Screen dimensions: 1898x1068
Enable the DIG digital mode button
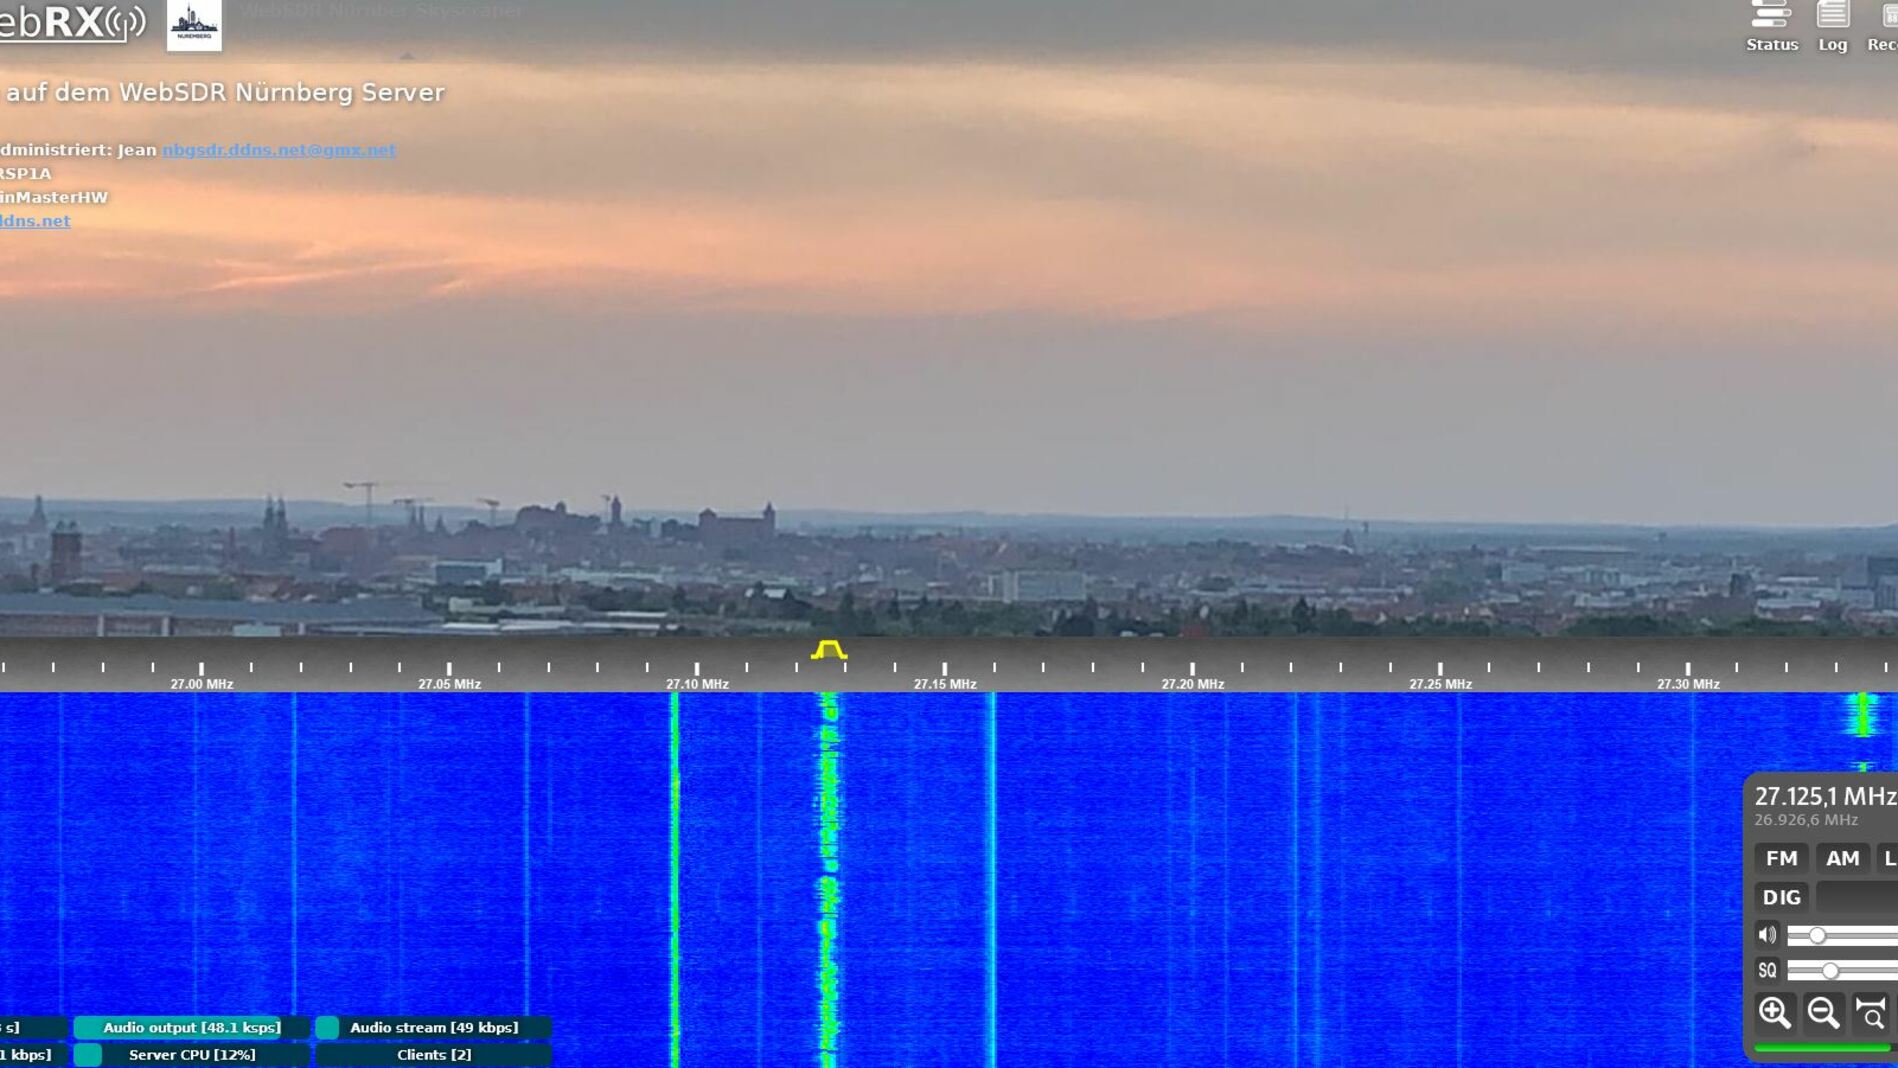coord(1781,897)
